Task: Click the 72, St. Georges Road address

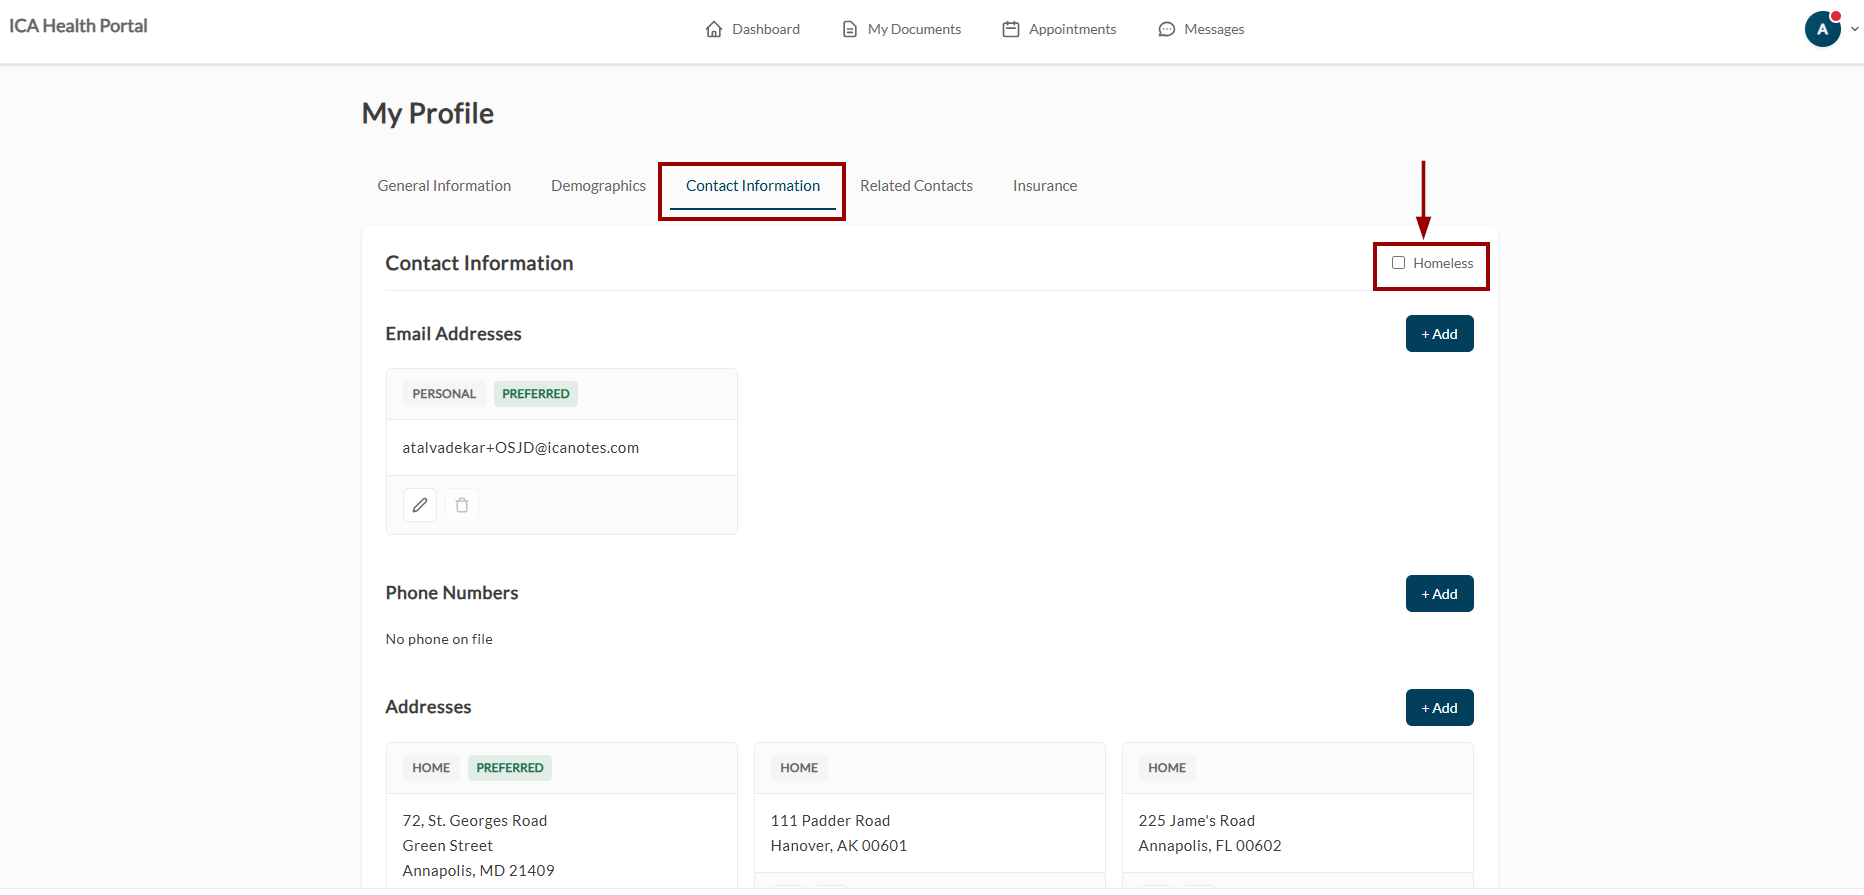Action: click(x=475, y=821)
